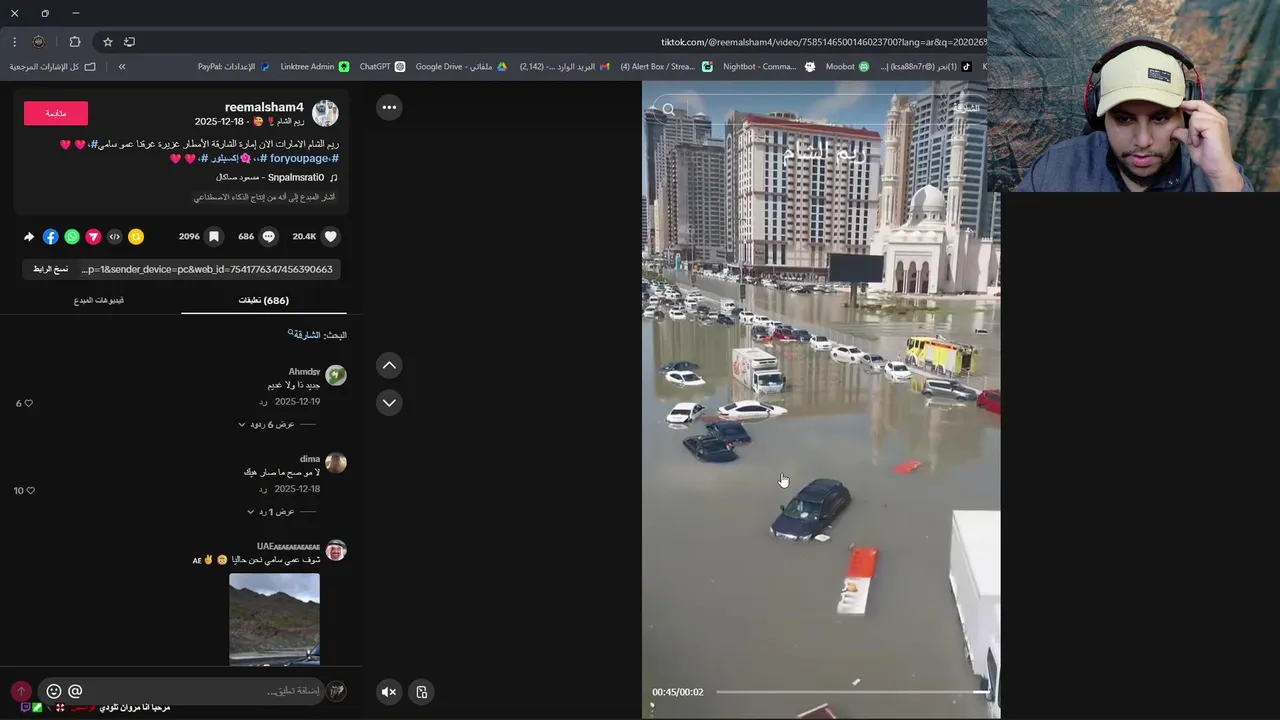Open the browser three-dot menu
The image size is (1280, 720).
click(14, 42)
